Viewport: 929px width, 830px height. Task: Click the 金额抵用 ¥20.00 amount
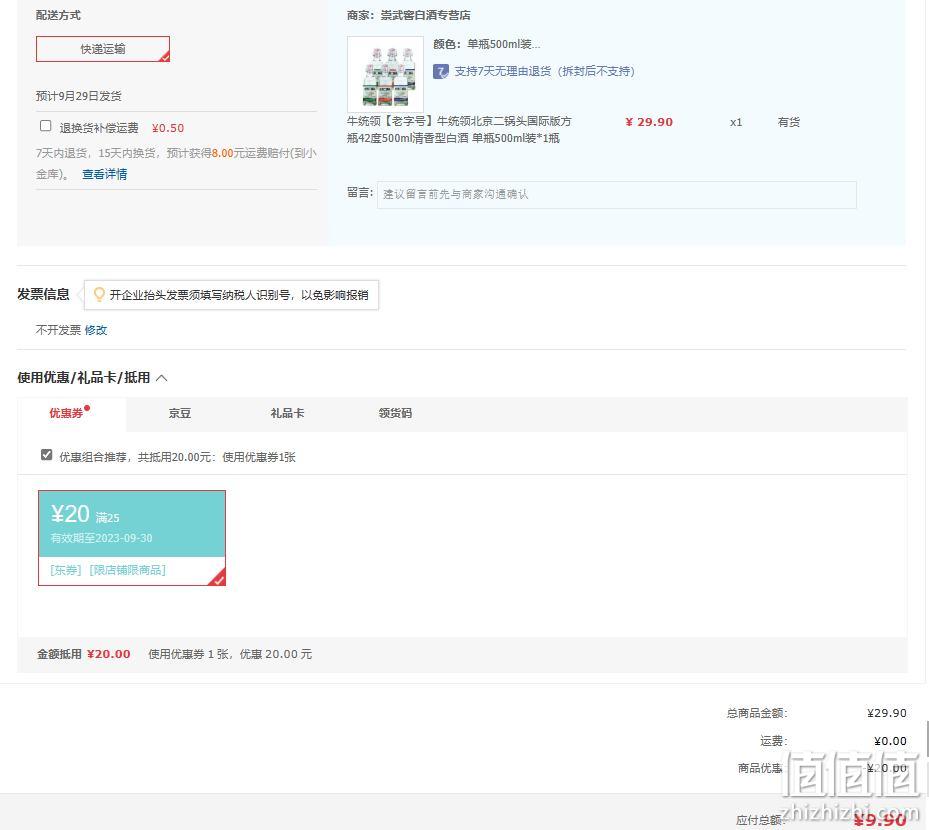tap(108, 654)
